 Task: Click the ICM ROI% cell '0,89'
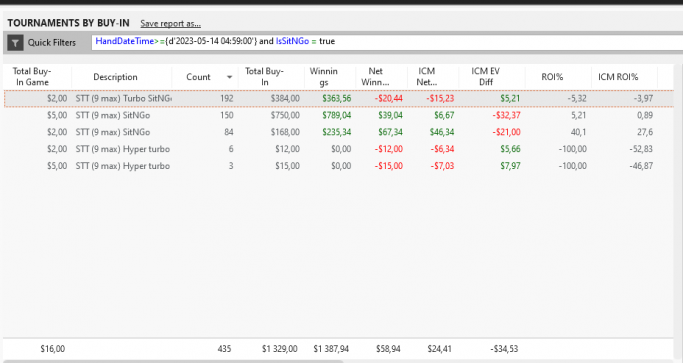pos(645,115)
